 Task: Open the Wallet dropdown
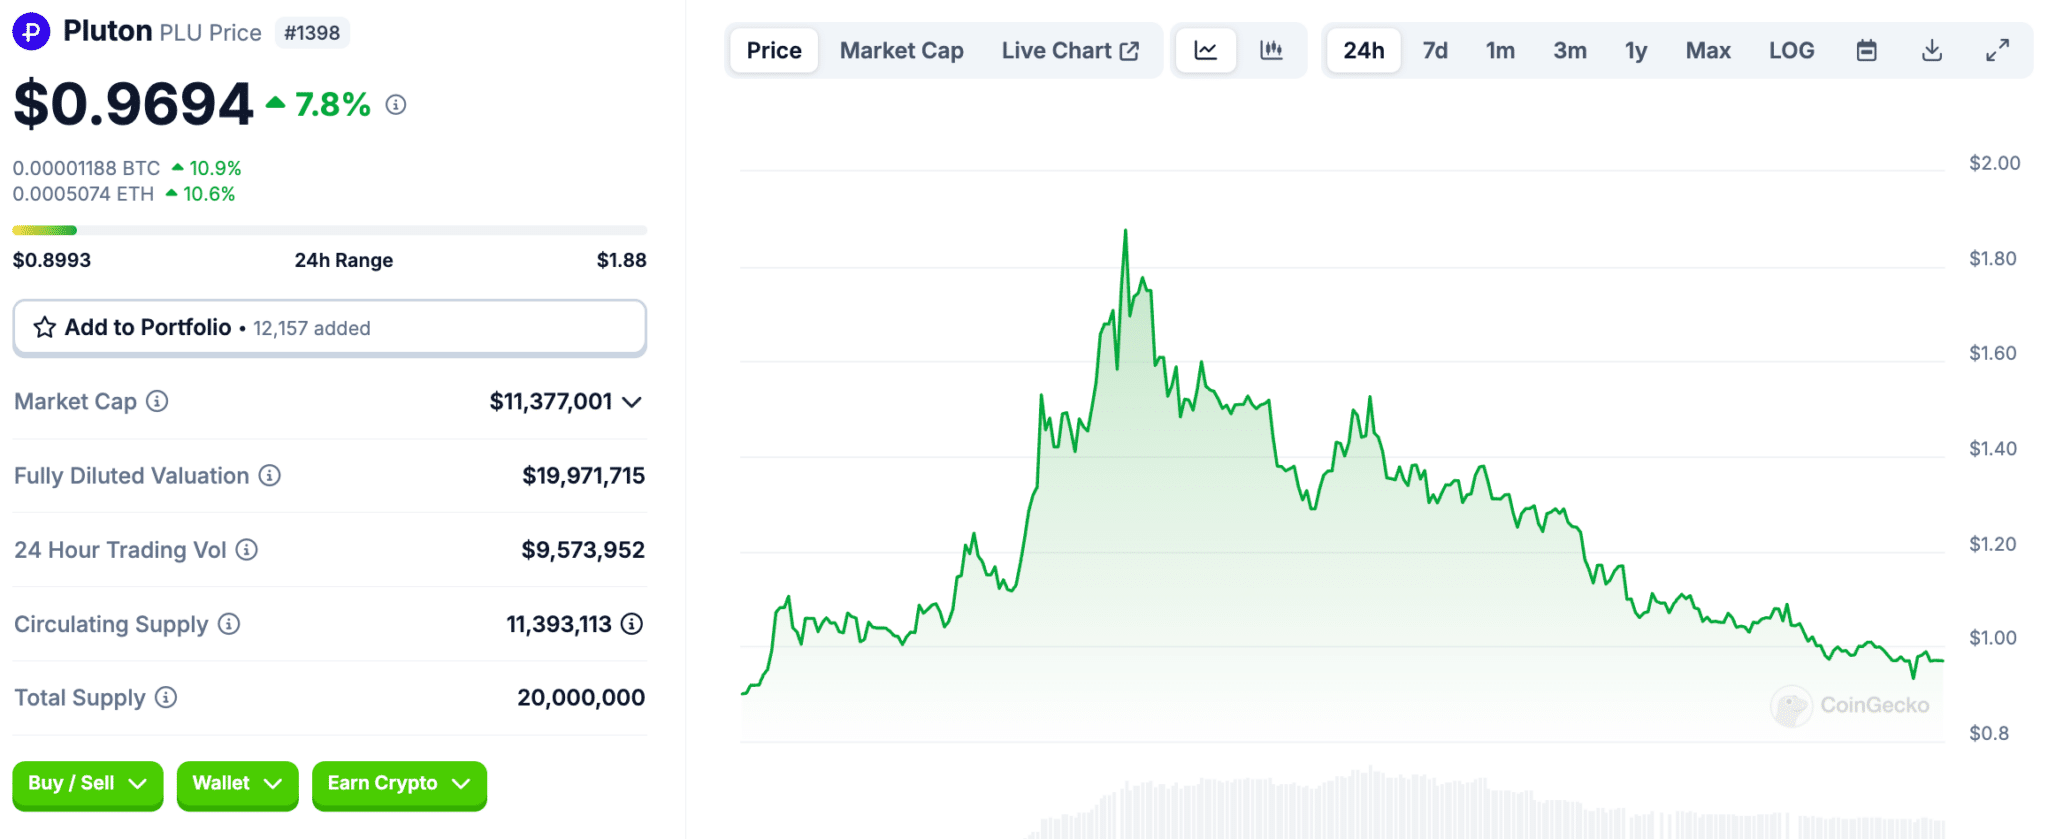(237, 784)
